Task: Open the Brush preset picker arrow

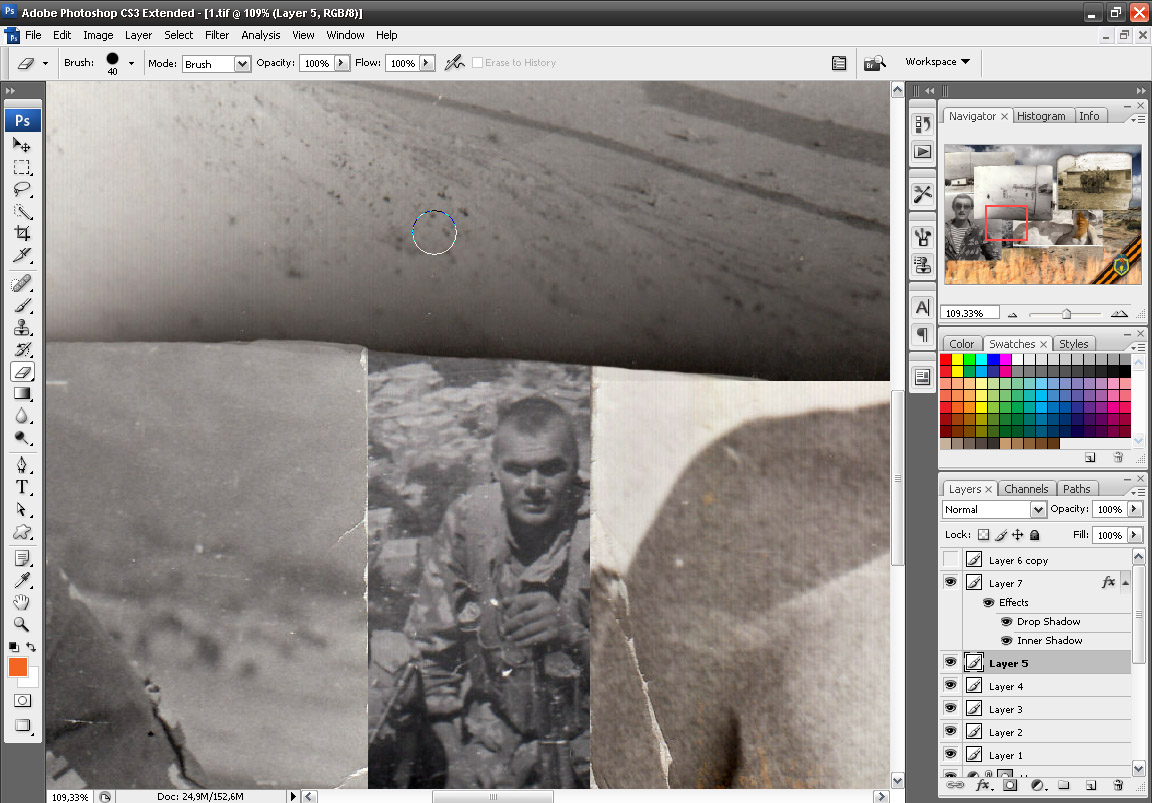Action: click(132, 63)
